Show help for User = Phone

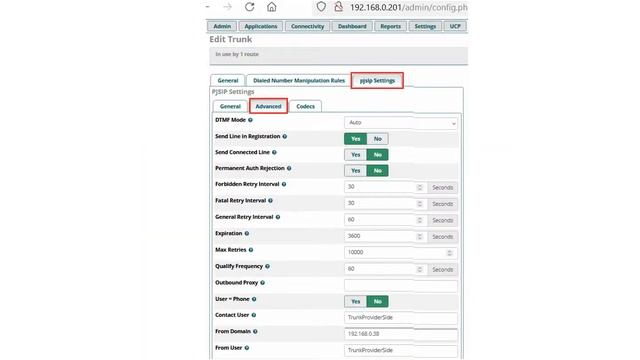click(x=254, y=299)
